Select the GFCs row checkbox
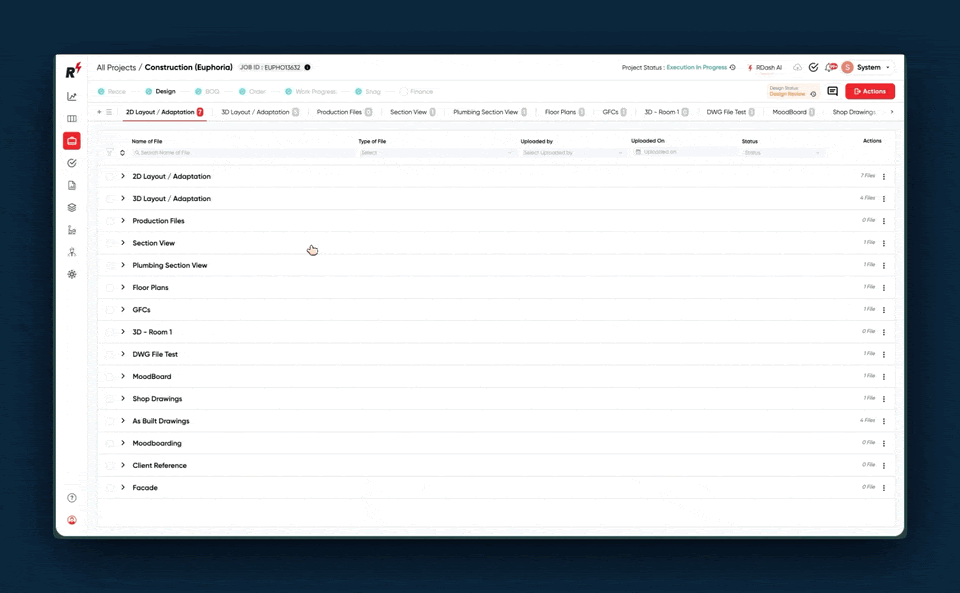The width and height of the screenshot is (960, 593). pos(110,310)
